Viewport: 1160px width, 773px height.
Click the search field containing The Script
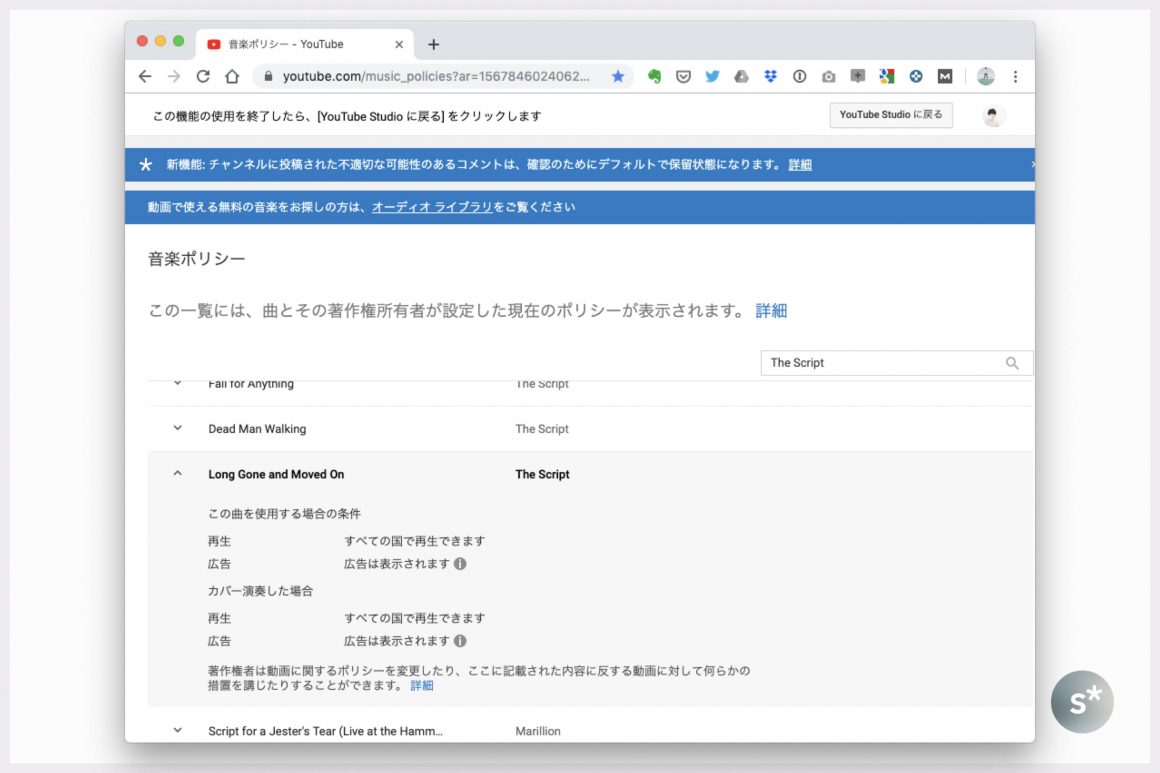pos(880,363)
